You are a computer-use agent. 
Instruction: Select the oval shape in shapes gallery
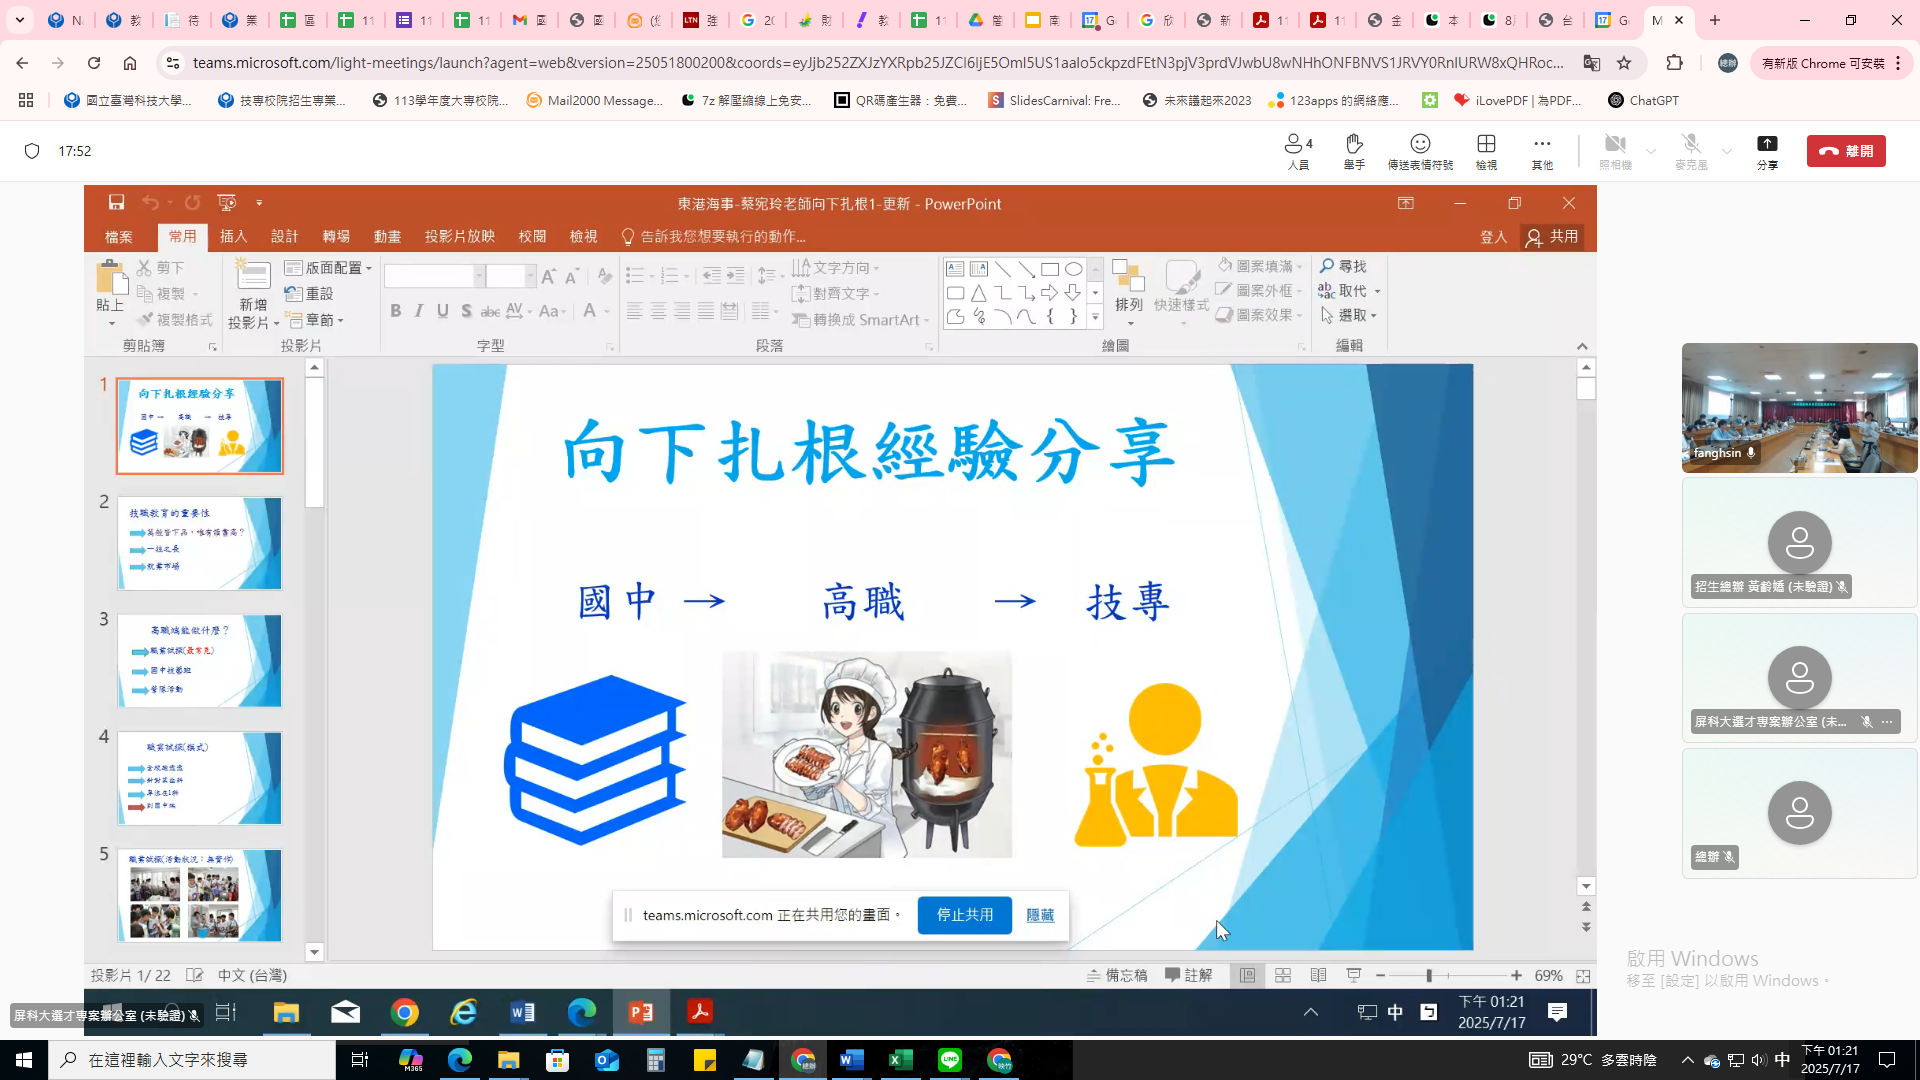tap(1073, 269)
